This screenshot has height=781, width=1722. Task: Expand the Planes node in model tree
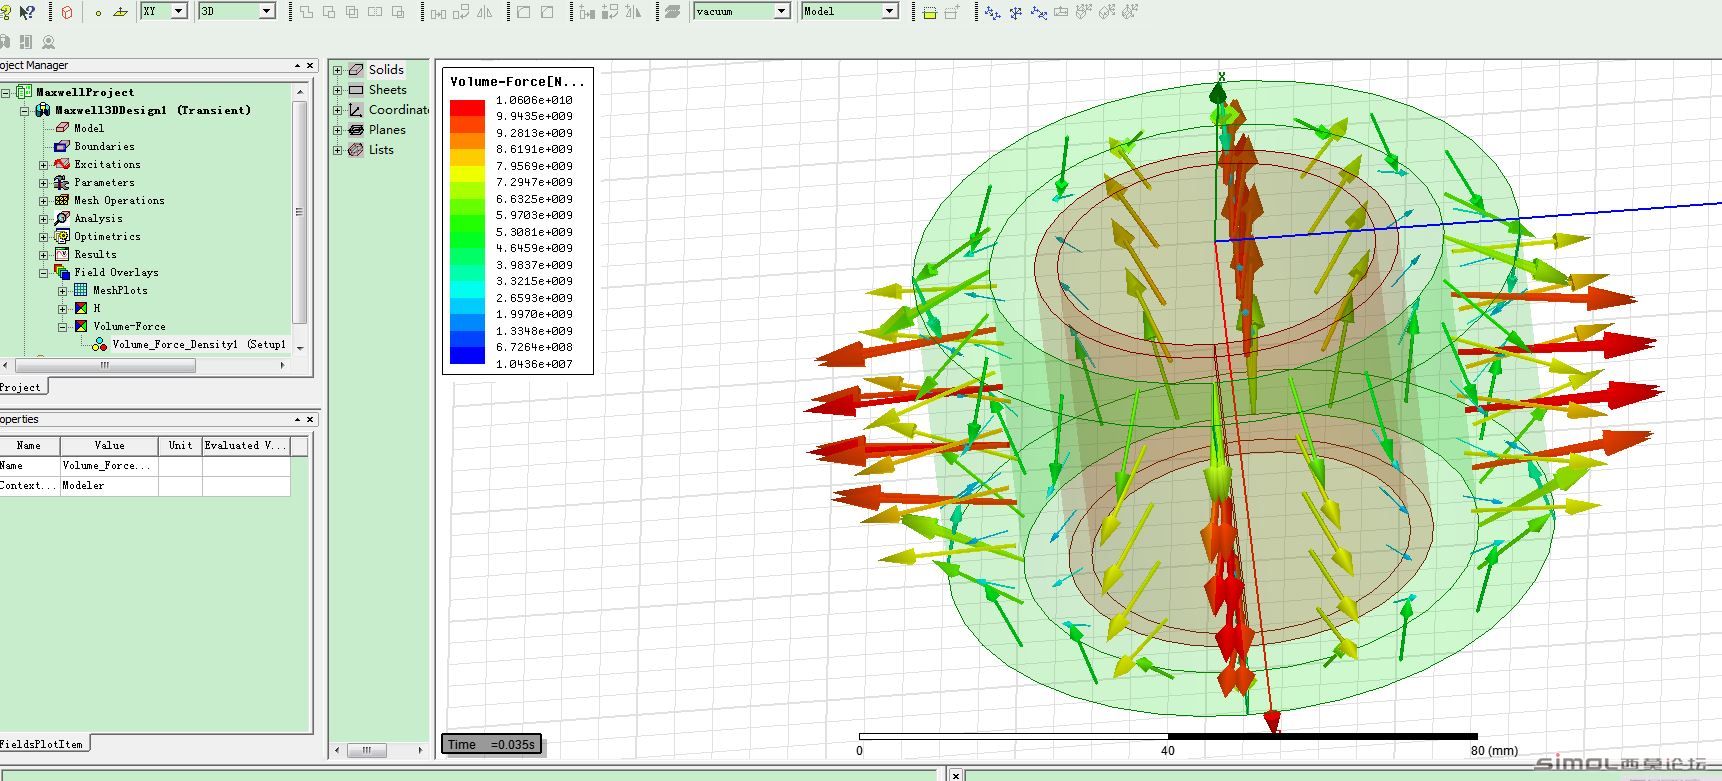pos(338,130)
